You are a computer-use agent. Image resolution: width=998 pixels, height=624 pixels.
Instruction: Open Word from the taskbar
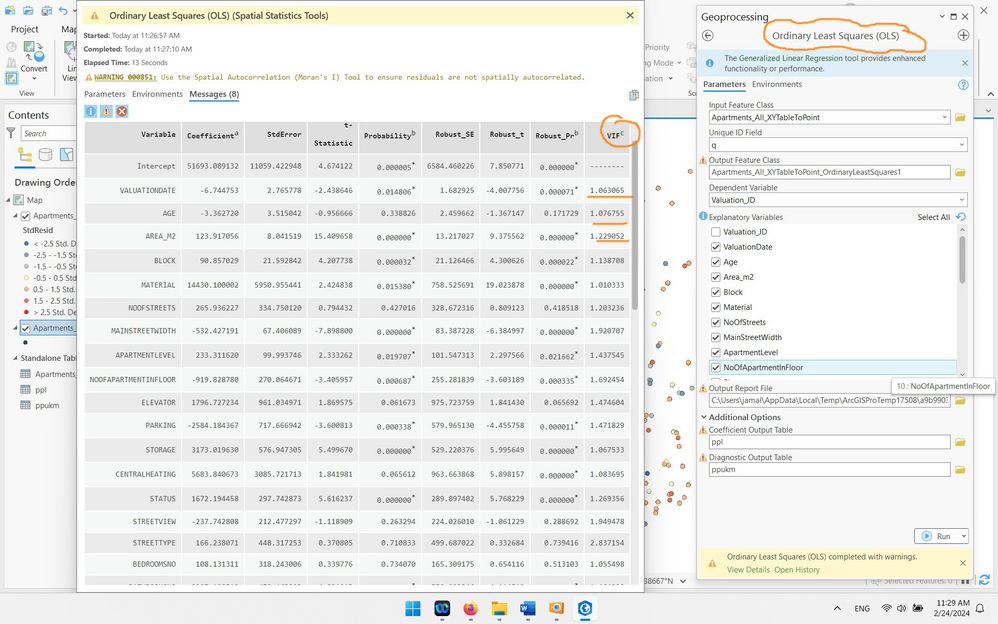pos(528,609)
